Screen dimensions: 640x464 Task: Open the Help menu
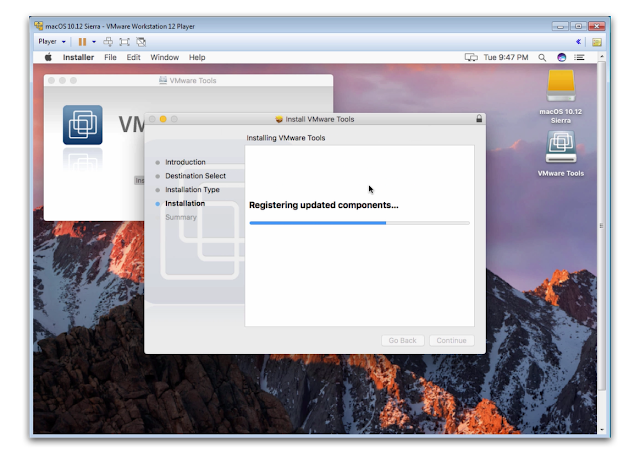tap(197, 57)
